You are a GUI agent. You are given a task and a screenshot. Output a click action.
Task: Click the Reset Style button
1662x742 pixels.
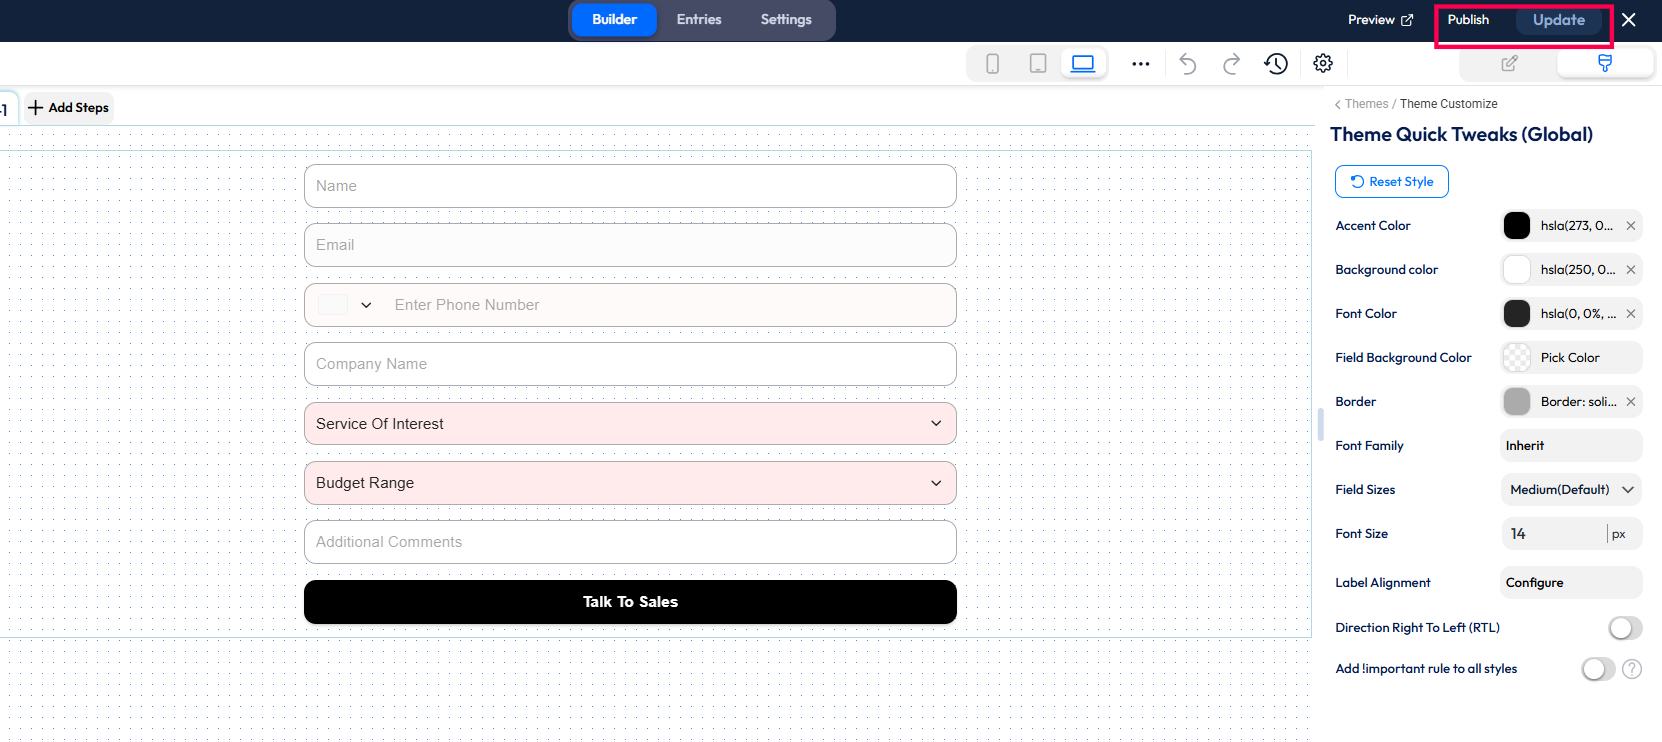tap(1391, 182)
